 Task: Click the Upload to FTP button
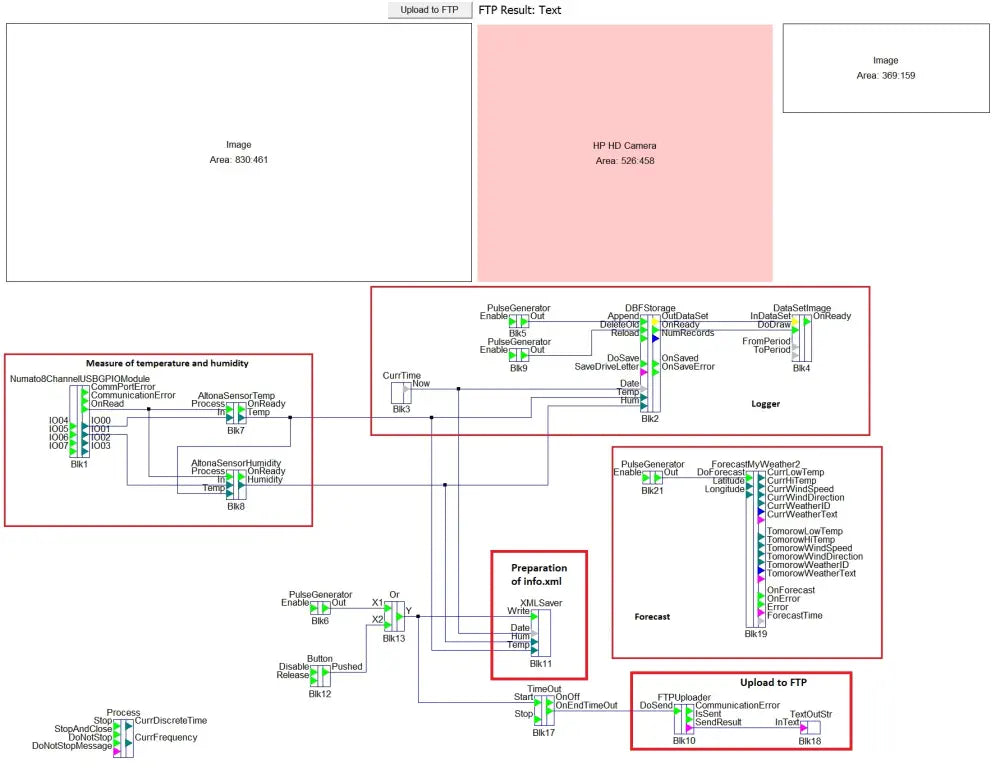click(429, 10)
